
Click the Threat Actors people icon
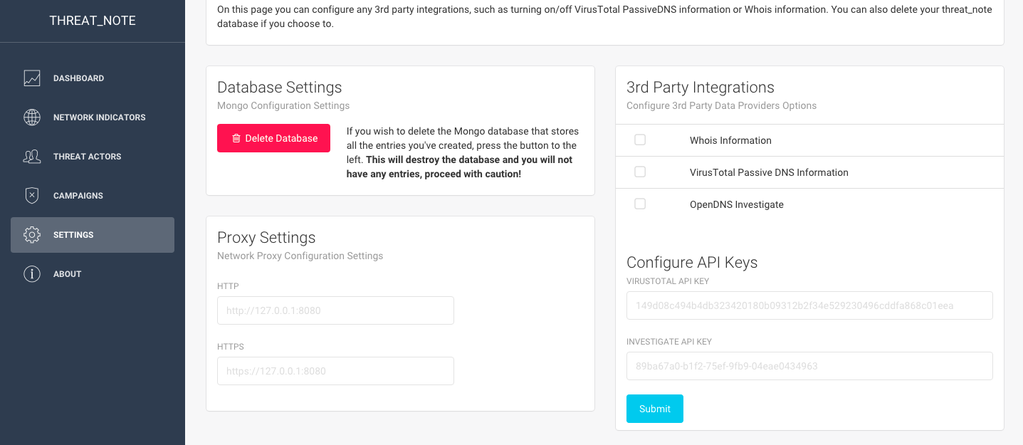32,156
